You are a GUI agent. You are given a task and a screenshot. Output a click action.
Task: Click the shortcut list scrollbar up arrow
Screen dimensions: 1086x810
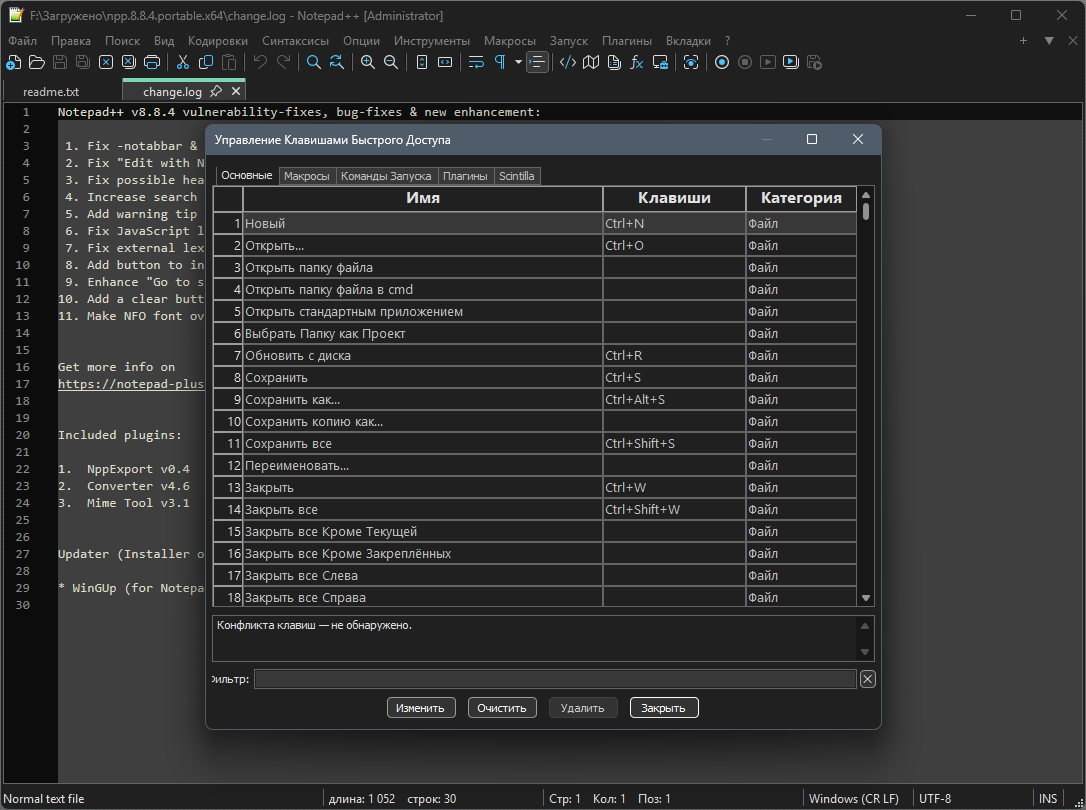pos(866,195)
